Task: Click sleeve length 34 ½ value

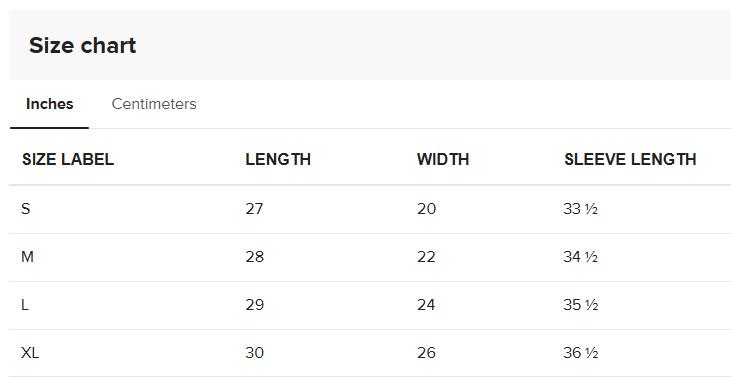Action: click(580, 257)
